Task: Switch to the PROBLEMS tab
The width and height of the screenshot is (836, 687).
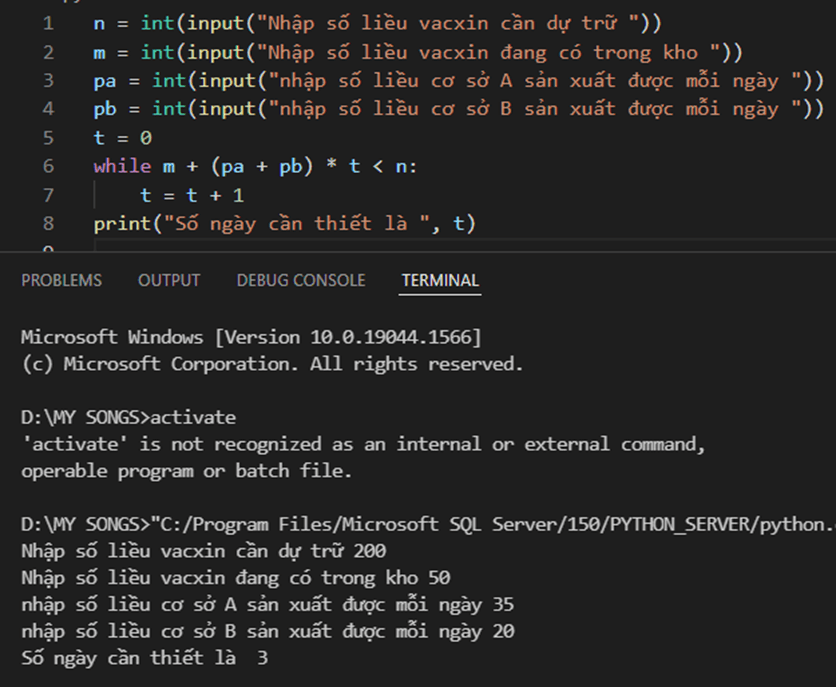Action: (x=61, y=281)
